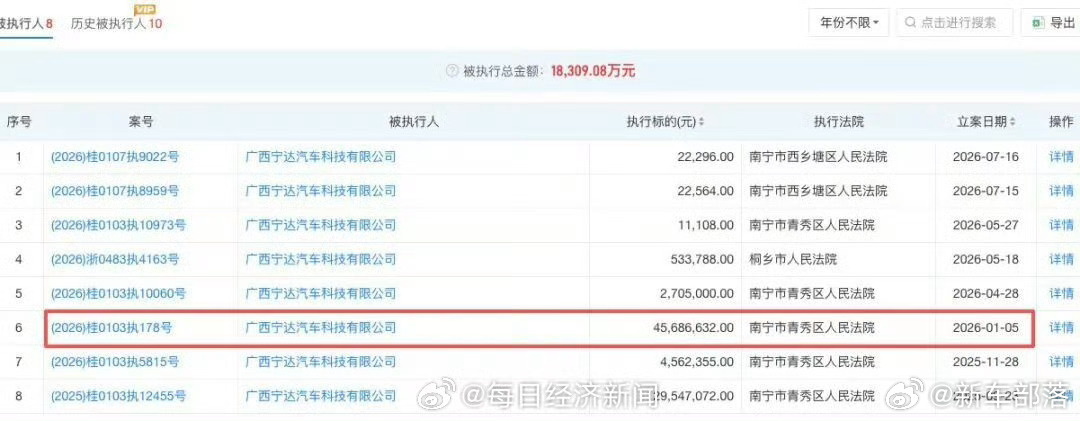Open case (2026)桂0107执9022号 link
1080x421 pixels.
(114, 157)
